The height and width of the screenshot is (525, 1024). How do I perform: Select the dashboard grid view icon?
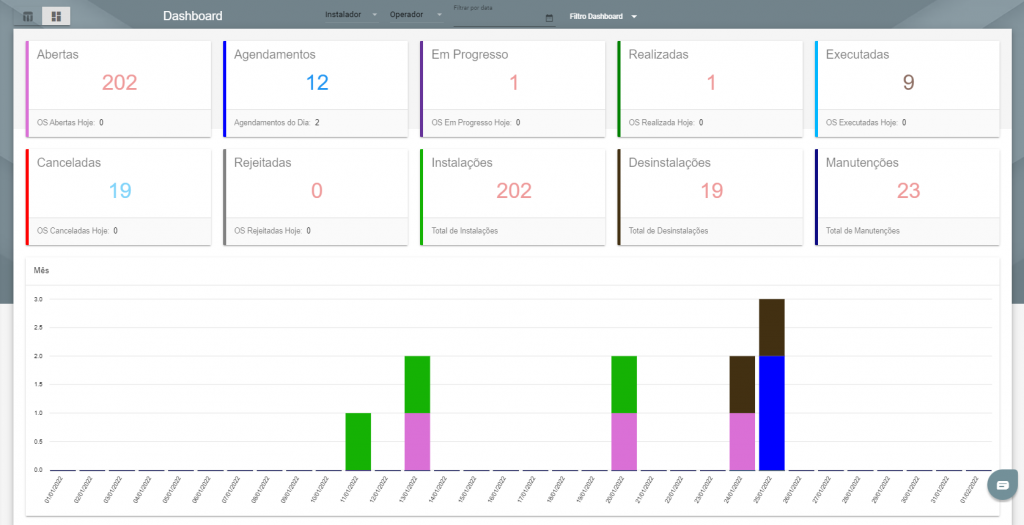(x=56, y=16)
